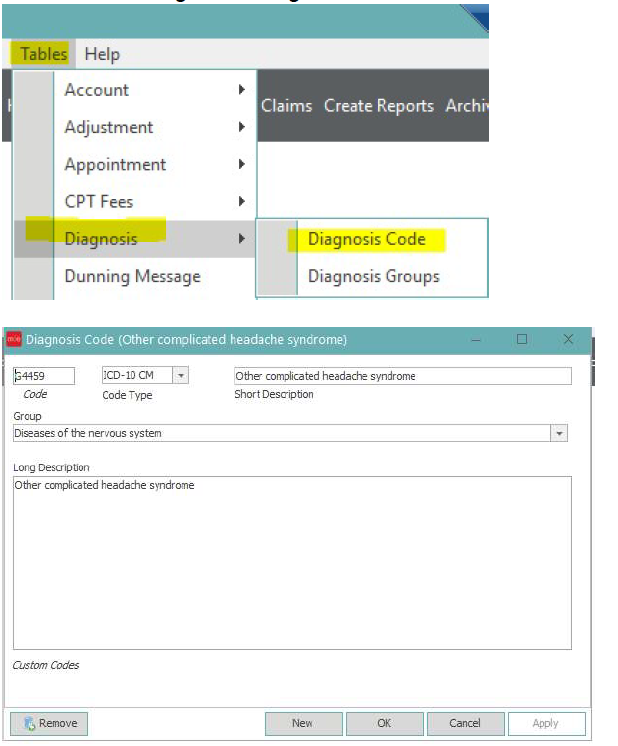Screen dimensions: 618x746
Task: Select Diagnosis Groups submenu item
Action: (373, 276)
